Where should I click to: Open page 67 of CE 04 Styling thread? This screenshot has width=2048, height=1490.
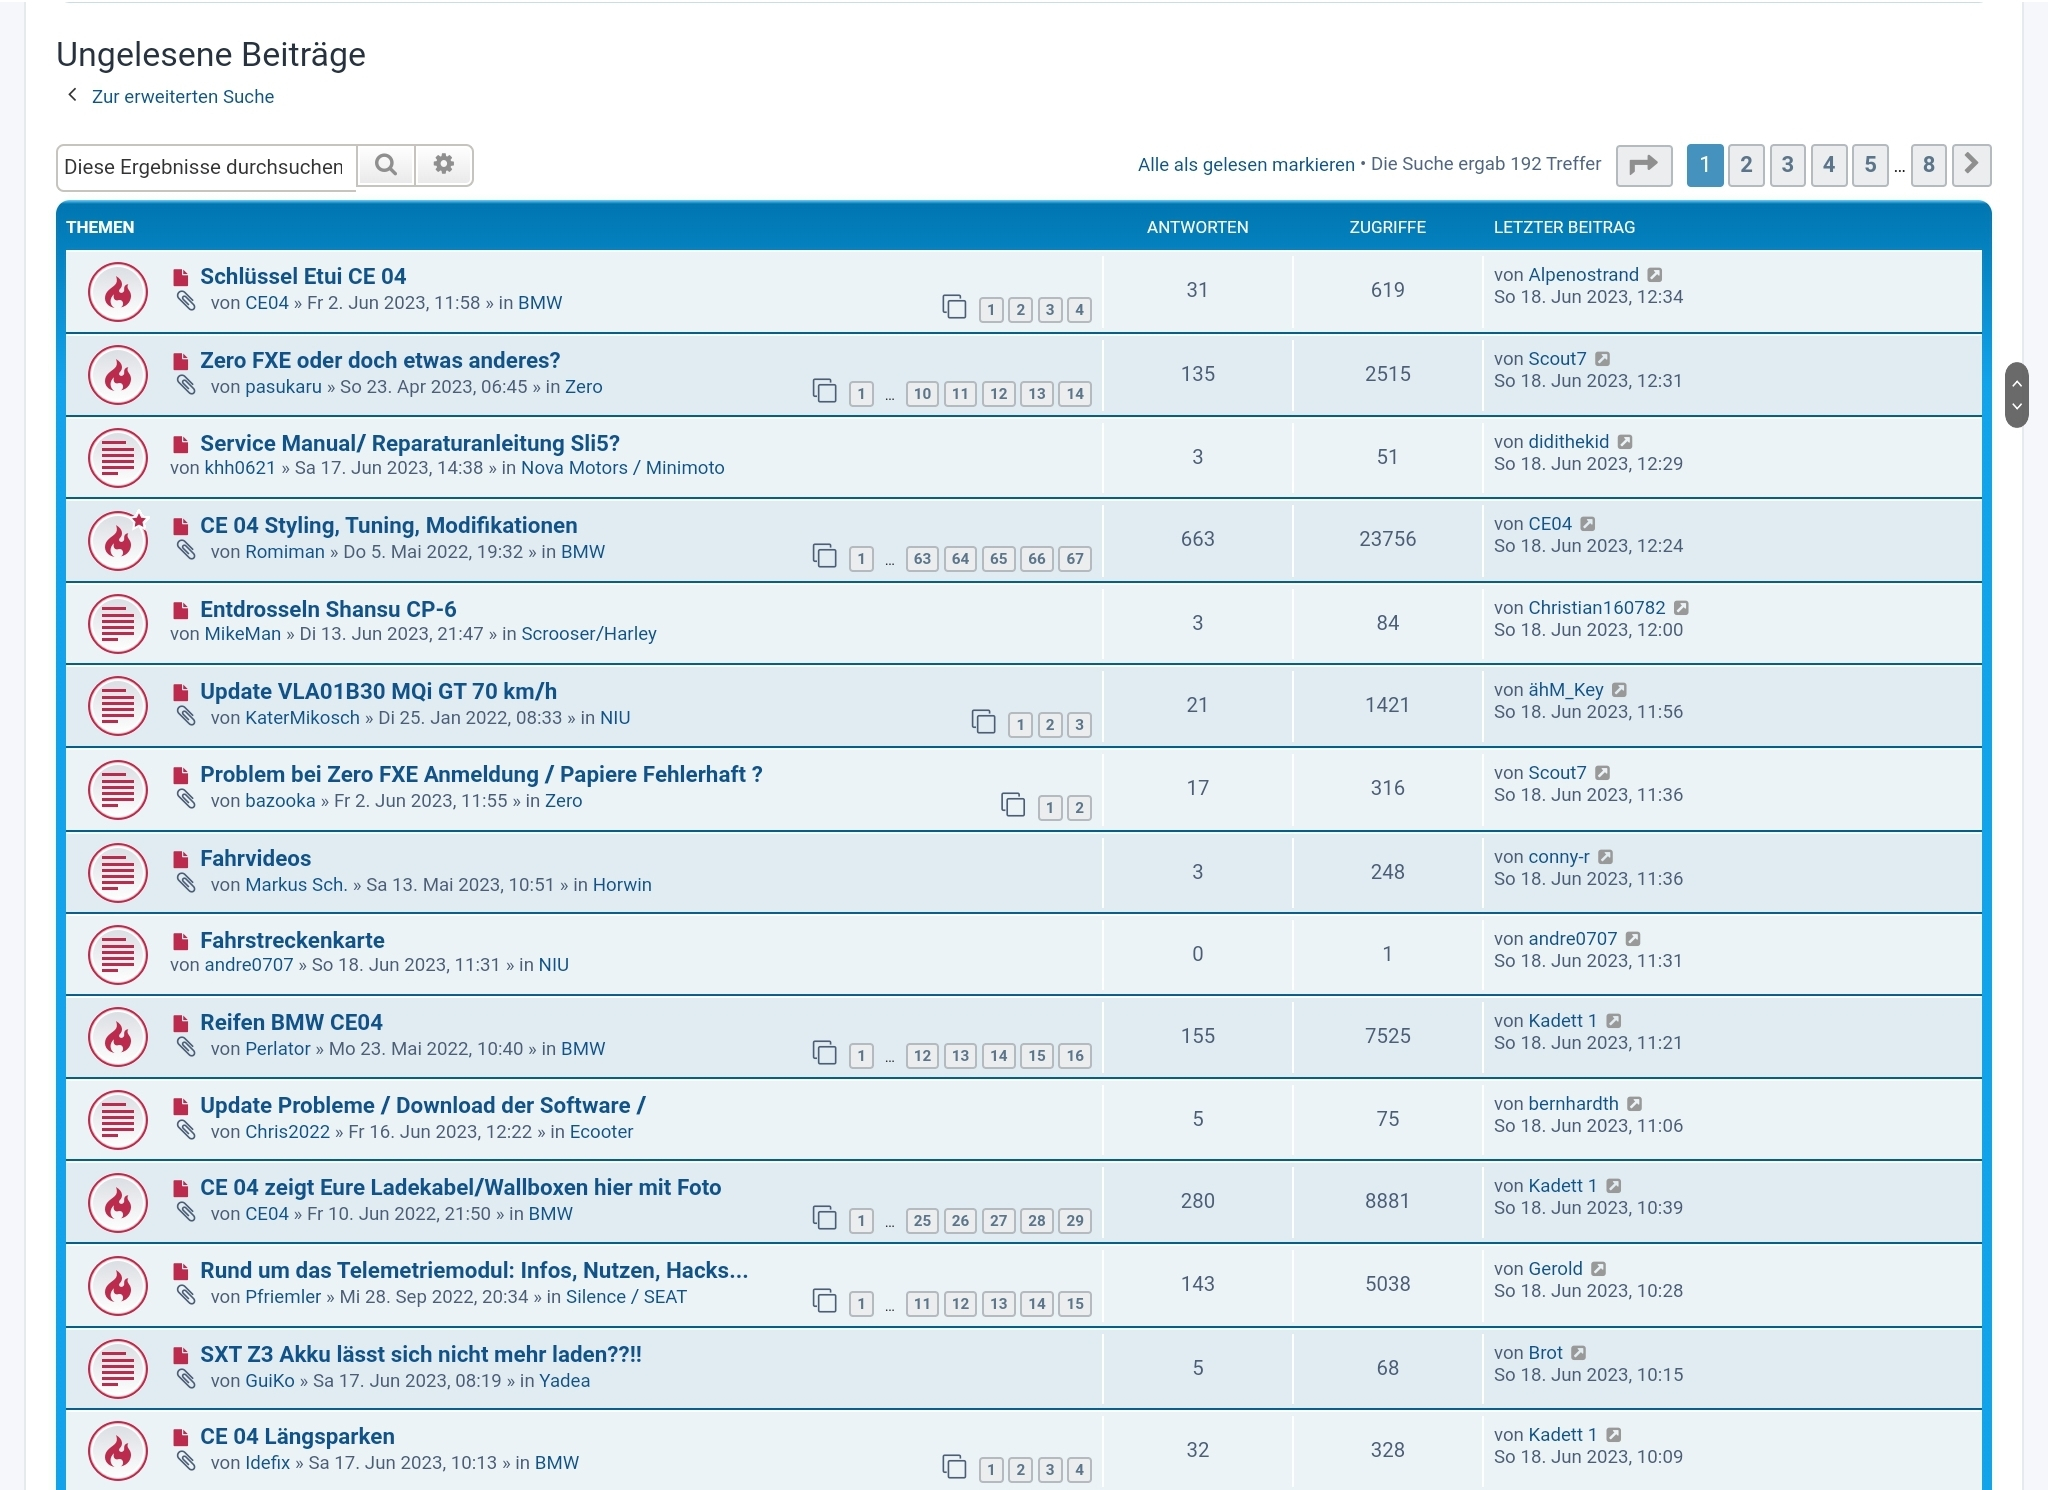click(x=1075, y=559)
